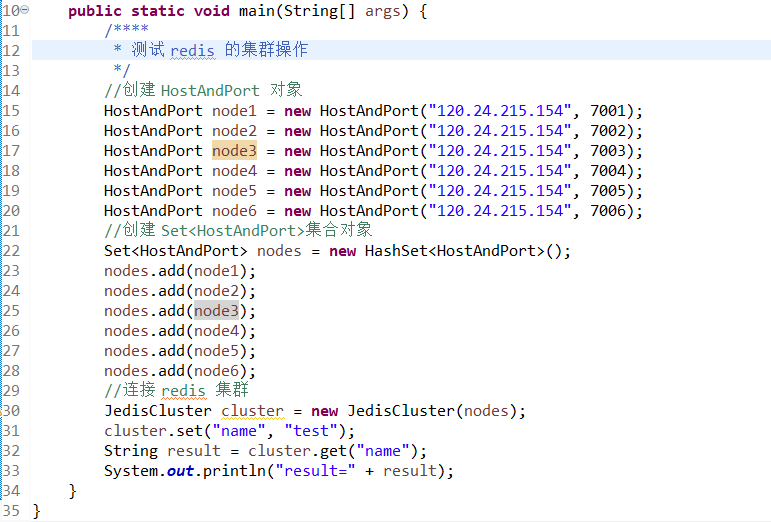Click nodes.add(node6) on line 28
The image size is (771, 522).
click(x=176, y=371)
